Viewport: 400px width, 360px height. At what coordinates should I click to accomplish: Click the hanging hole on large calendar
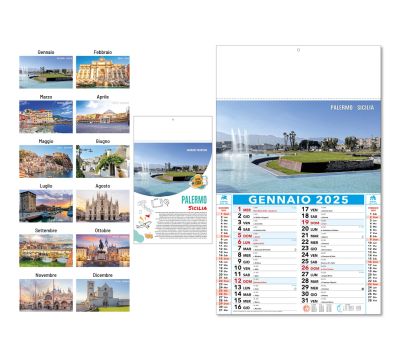298,50
